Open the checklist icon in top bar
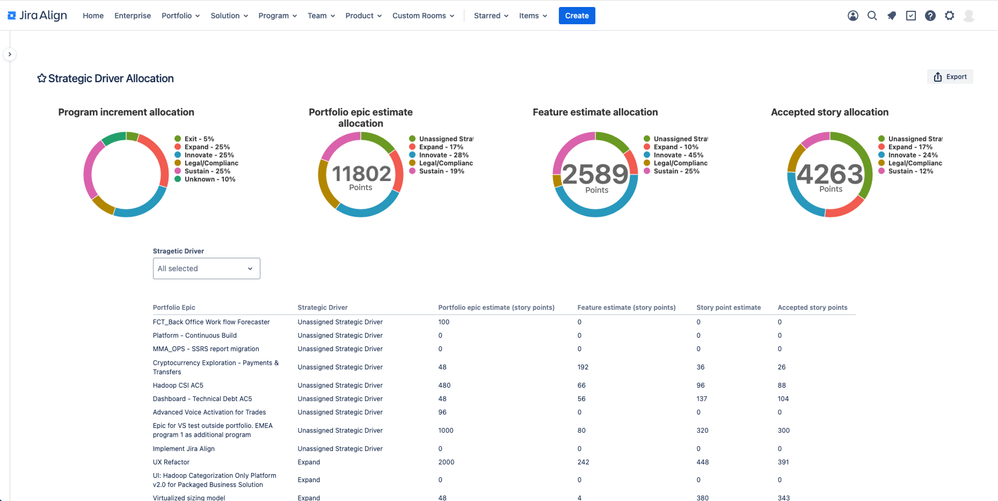This screenshot has height=501, width=998. pos(911,16)
